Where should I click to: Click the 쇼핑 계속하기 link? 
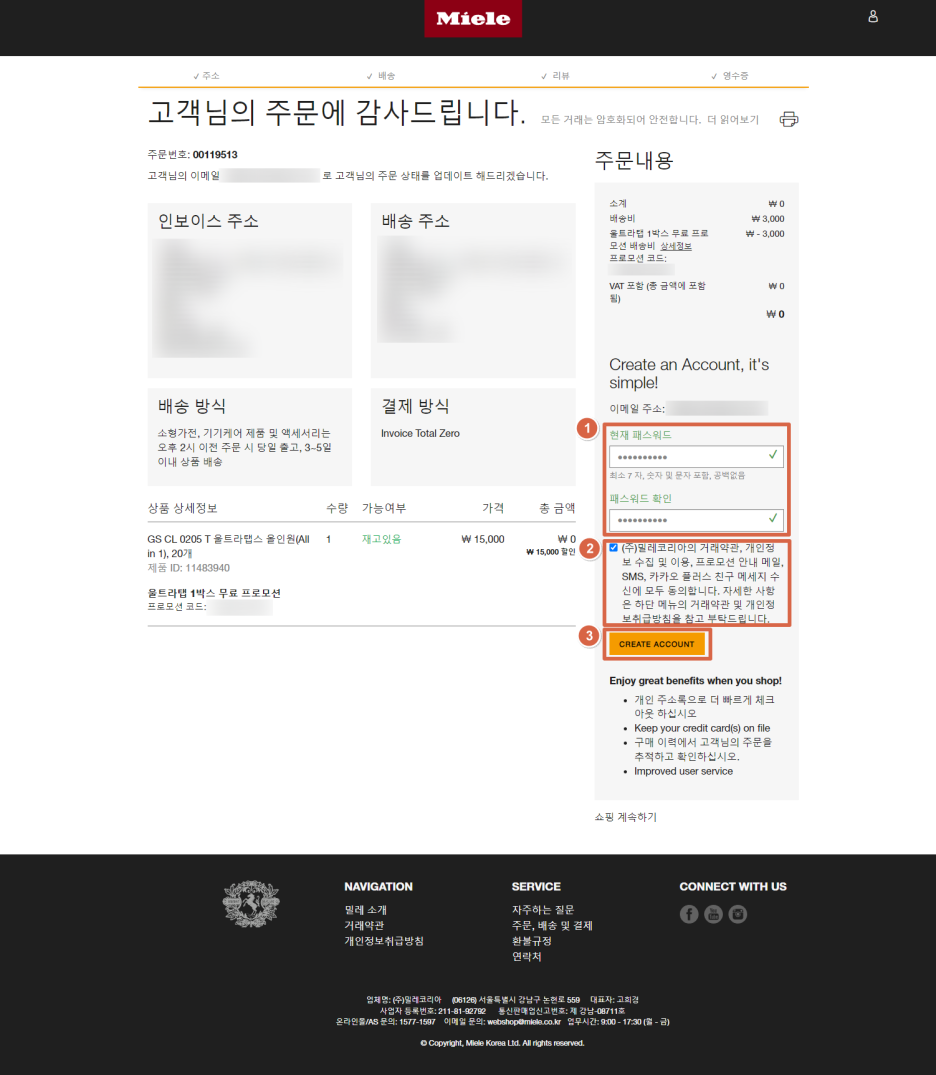point(625,817)
